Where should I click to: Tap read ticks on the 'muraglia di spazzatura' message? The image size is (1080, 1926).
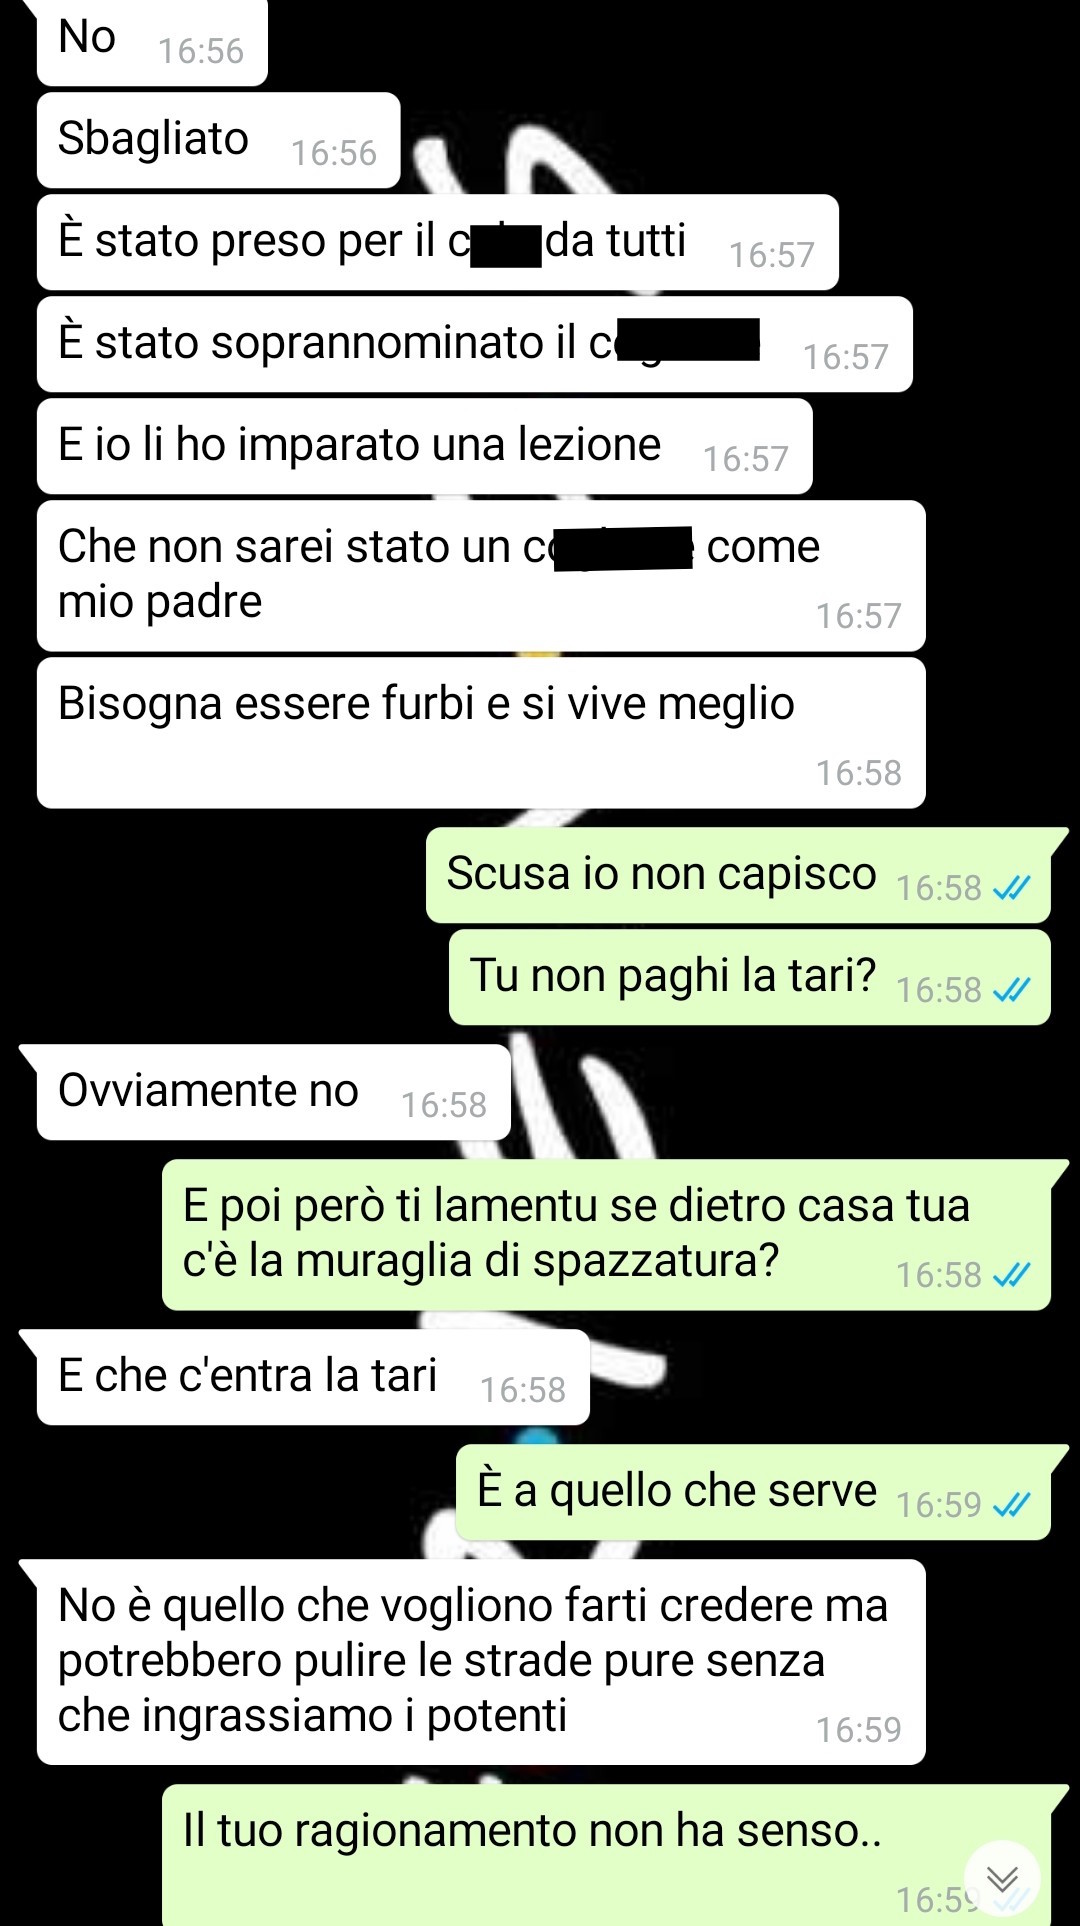1011,1275
